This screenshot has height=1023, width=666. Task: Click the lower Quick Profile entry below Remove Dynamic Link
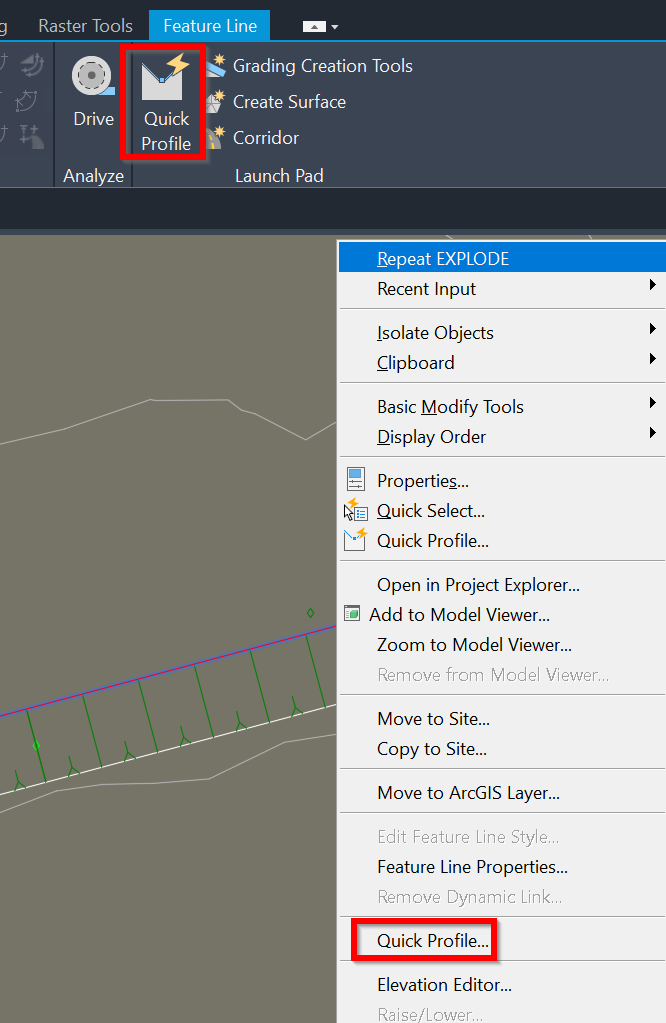coord(502,940)
